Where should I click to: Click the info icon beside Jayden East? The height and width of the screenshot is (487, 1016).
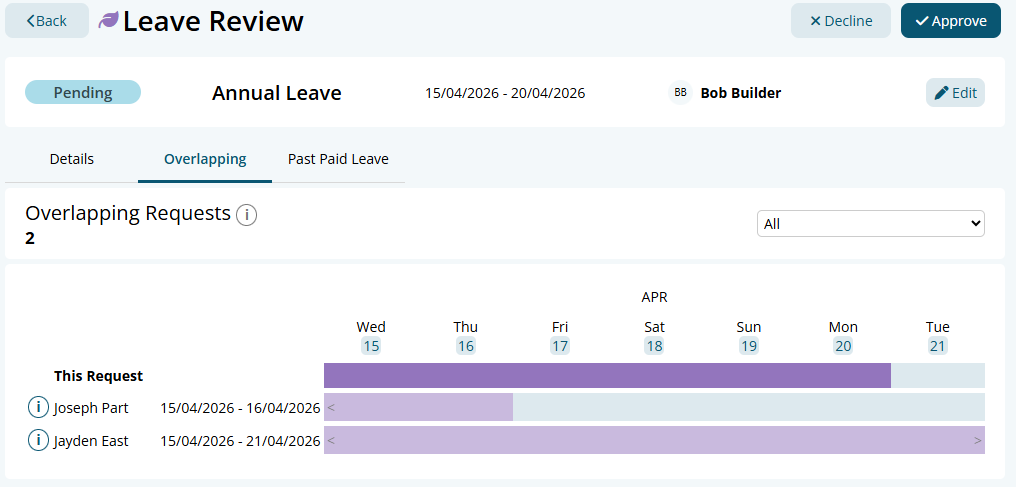point(38,441)
